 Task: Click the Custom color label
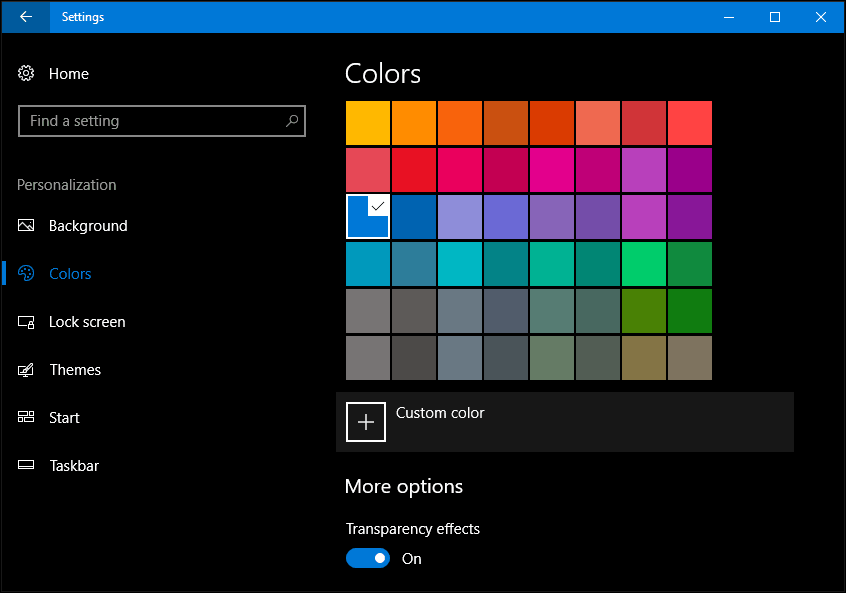point(440,413)
